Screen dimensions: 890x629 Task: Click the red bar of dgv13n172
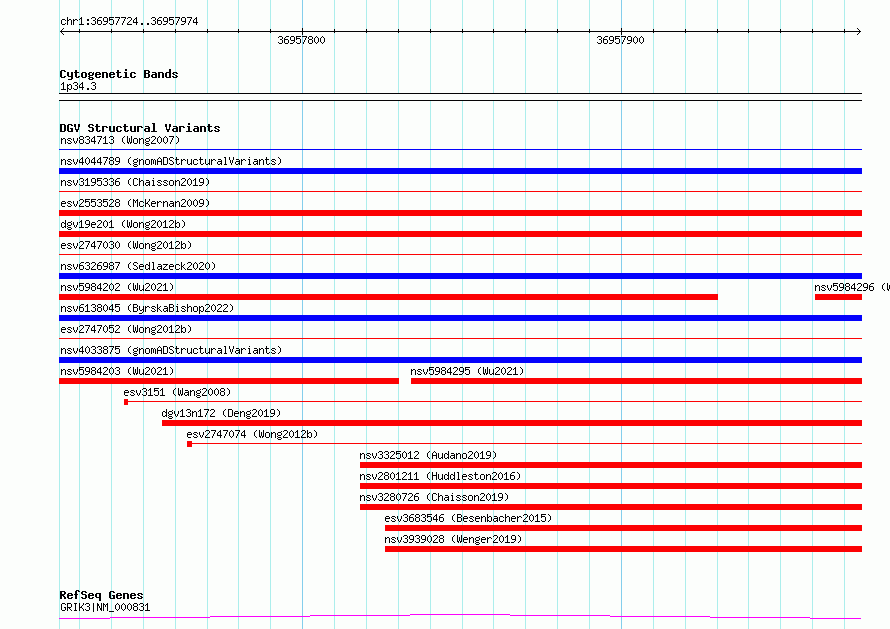[x=512, y=423]
